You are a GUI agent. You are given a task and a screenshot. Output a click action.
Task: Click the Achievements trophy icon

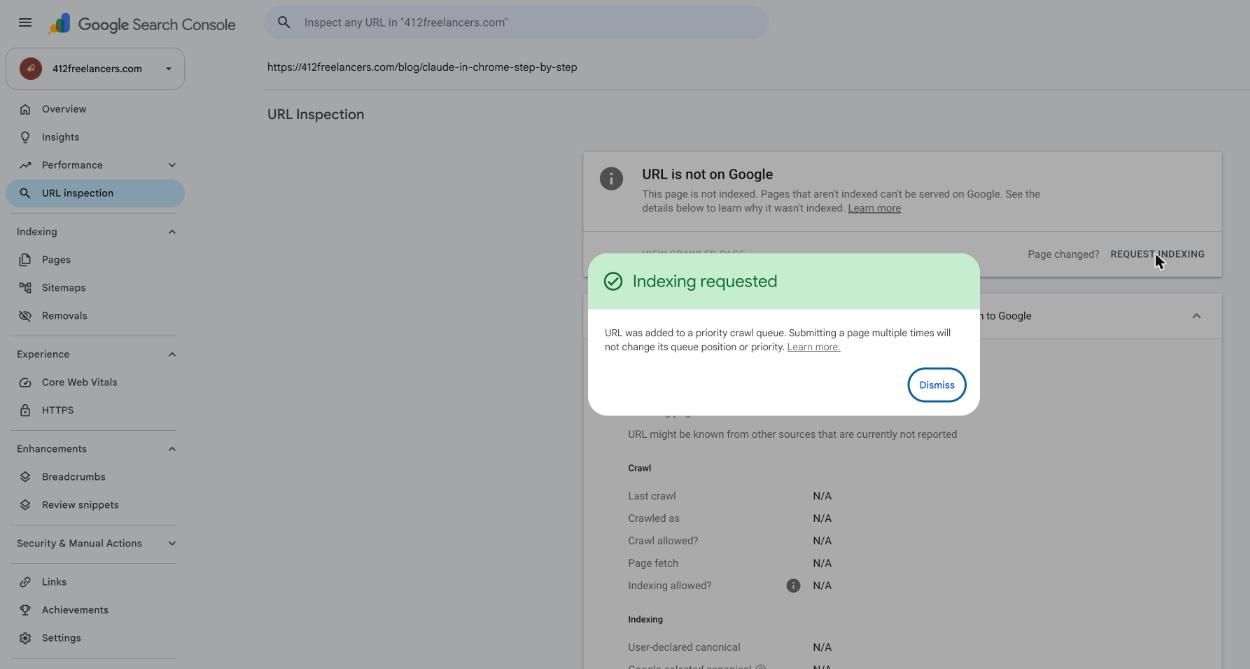25,610
